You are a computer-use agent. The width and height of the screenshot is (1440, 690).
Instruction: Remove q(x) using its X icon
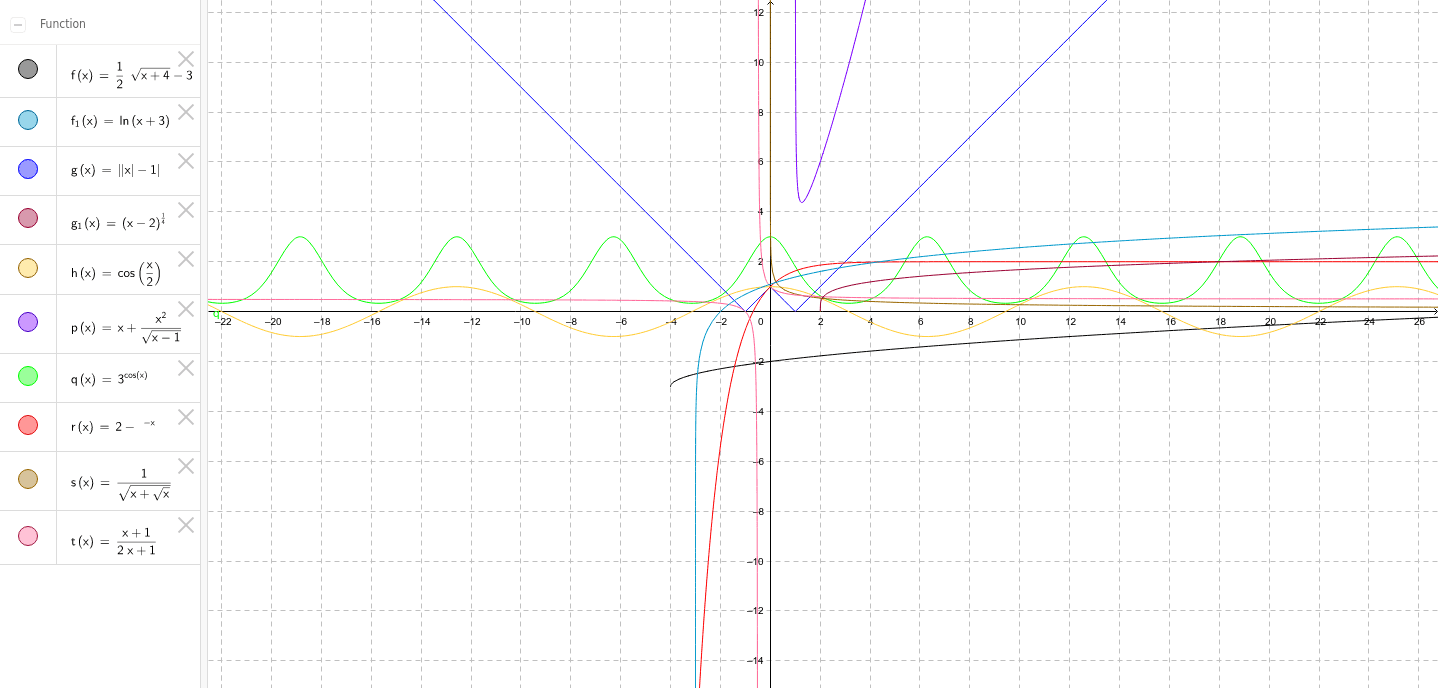tap(186, 368)
